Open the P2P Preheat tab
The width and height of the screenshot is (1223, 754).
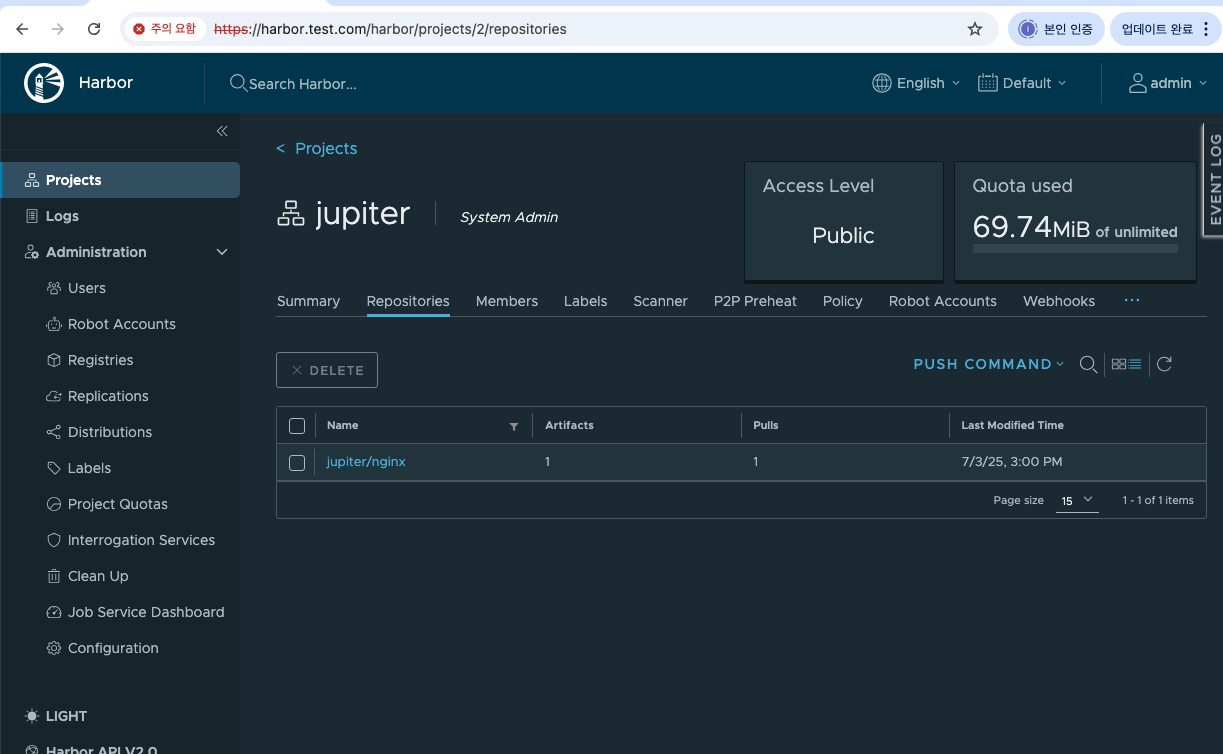755,301
